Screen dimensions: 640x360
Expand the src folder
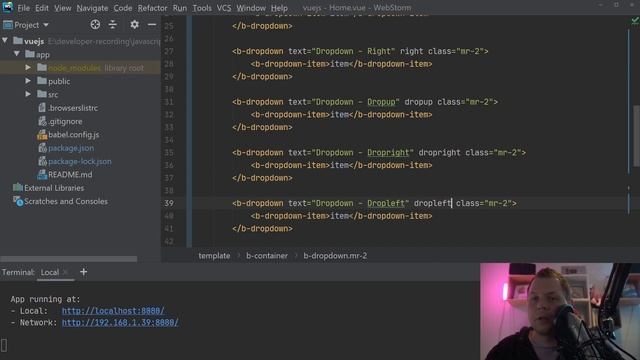[x=28, y=94]
